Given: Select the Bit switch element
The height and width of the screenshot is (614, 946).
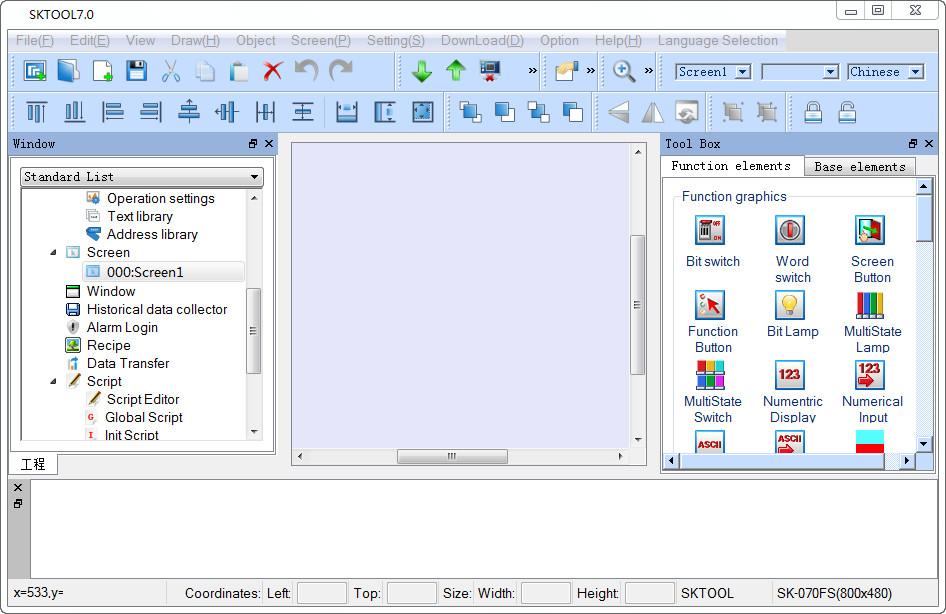Looking at the screenshot, I should [710, 230].
